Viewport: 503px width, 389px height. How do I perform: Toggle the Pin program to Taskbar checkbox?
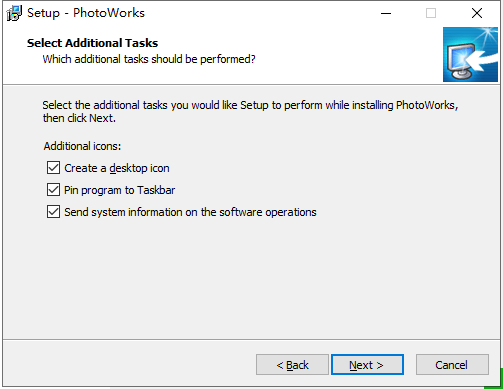[x=53, y=190]
